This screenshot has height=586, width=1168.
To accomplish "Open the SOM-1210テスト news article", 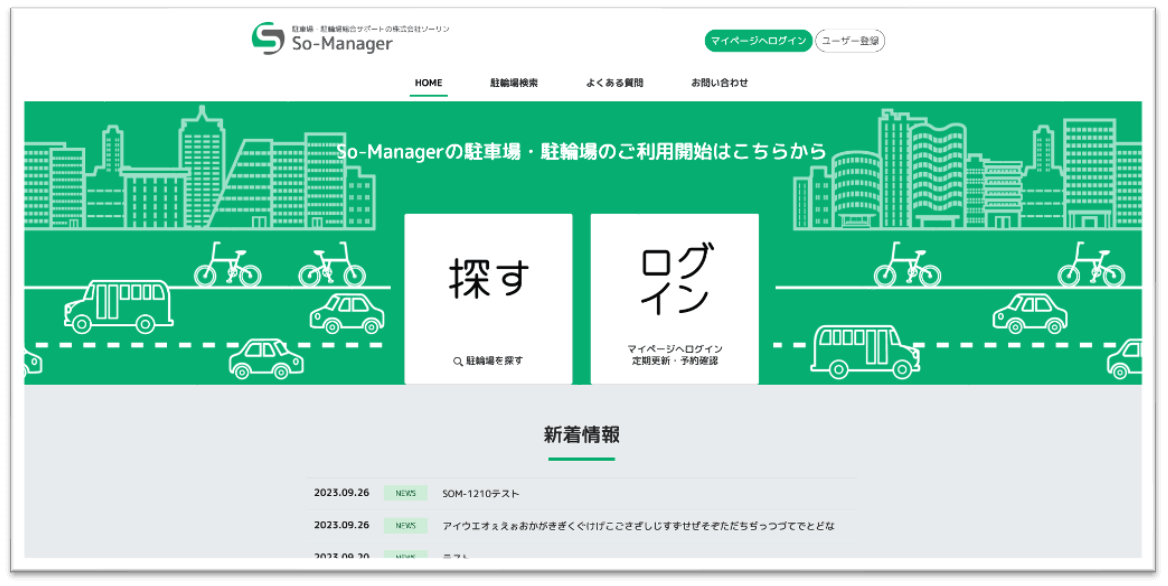I will tap(481, 493).
